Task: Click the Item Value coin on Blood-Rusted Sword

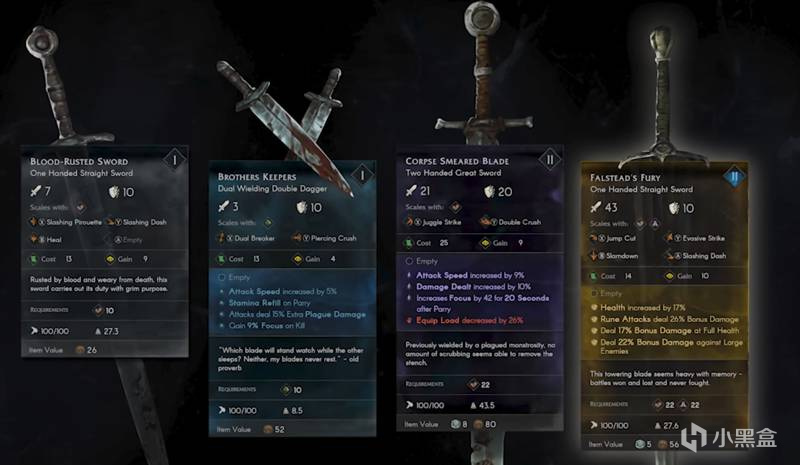Action: [x=80, y=350]
